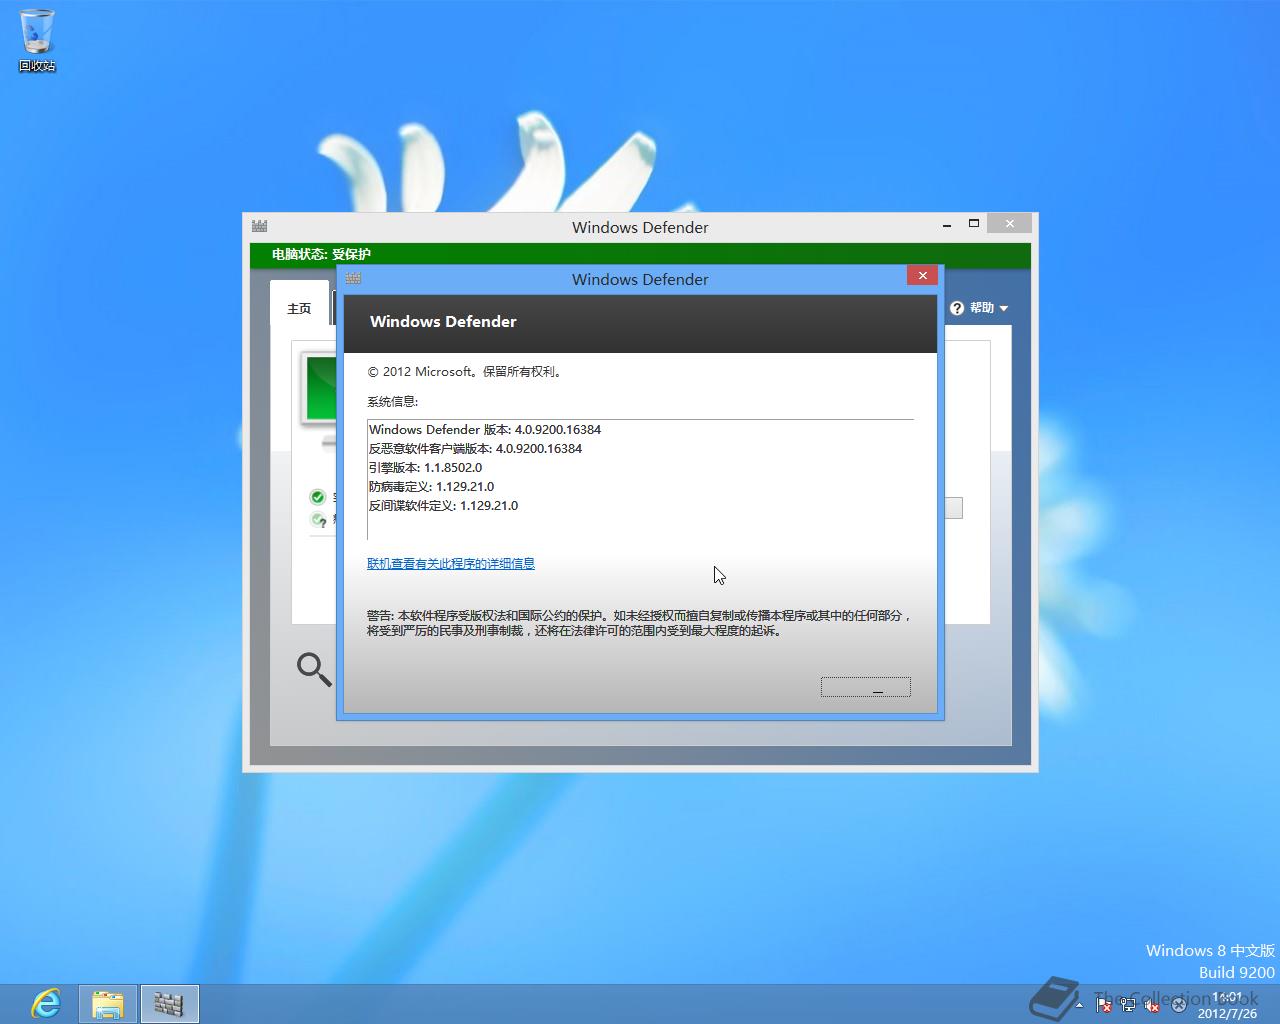
Task: Click the 系统信息: label
Action: pos(392,401)
